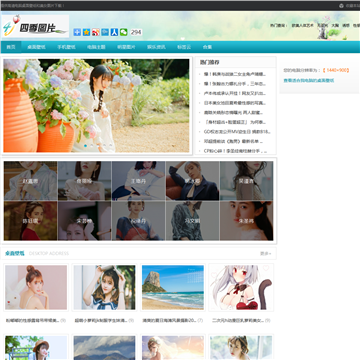Open the beach seaside wallpaper thumbnail

click(173, 287)
